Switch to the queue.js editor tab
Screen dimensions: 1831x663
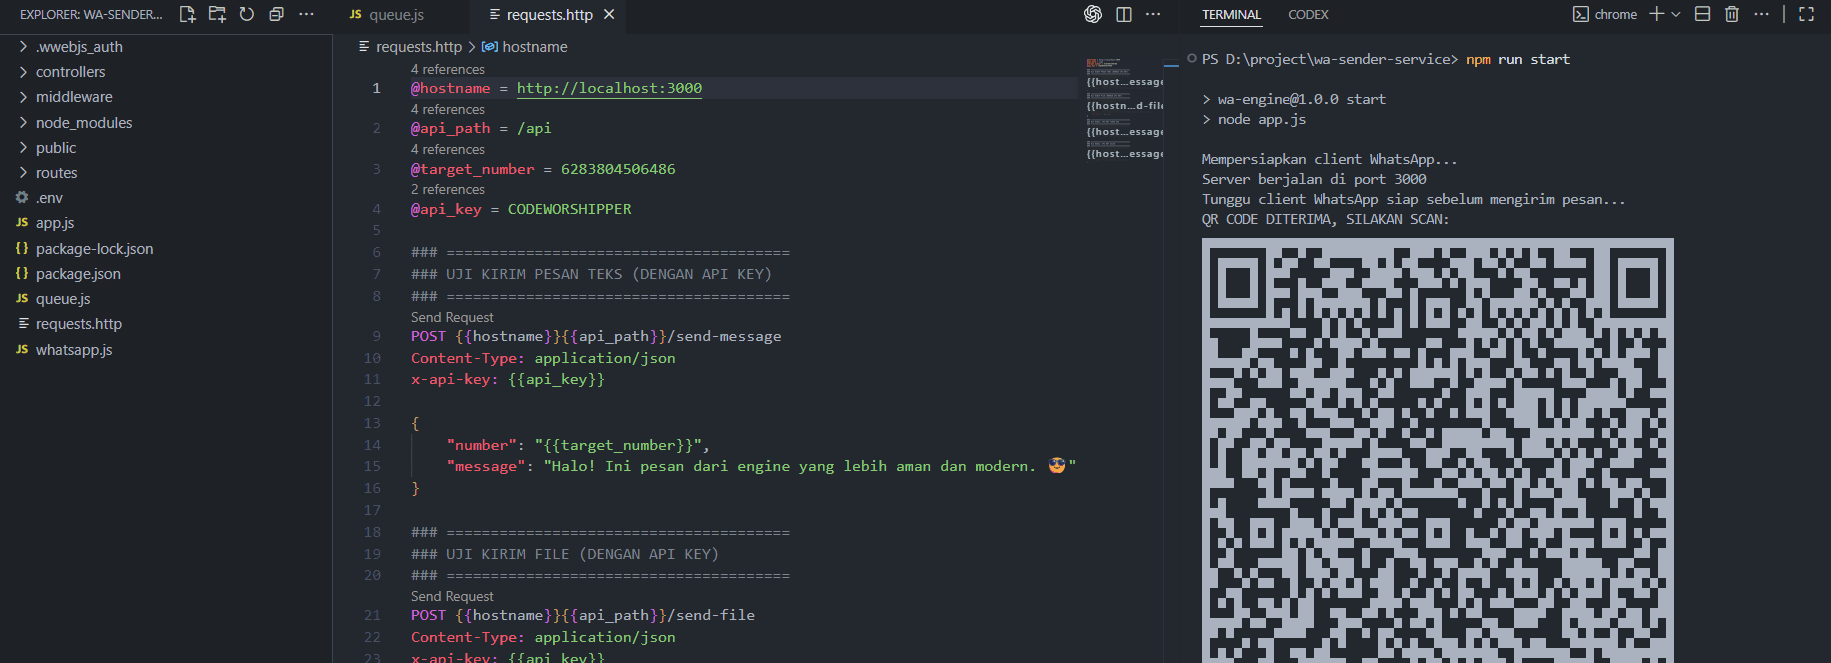[x=396, y=15]
